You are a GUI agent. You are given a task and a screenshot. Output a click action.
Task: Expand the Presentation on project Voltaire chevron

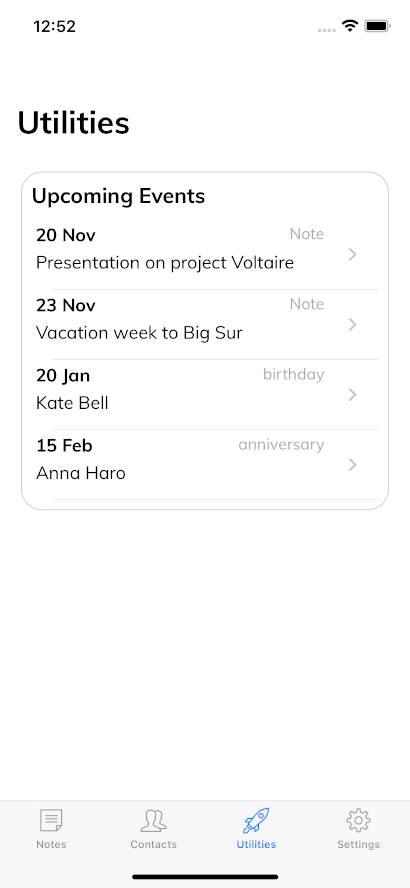tap(353, 254)
